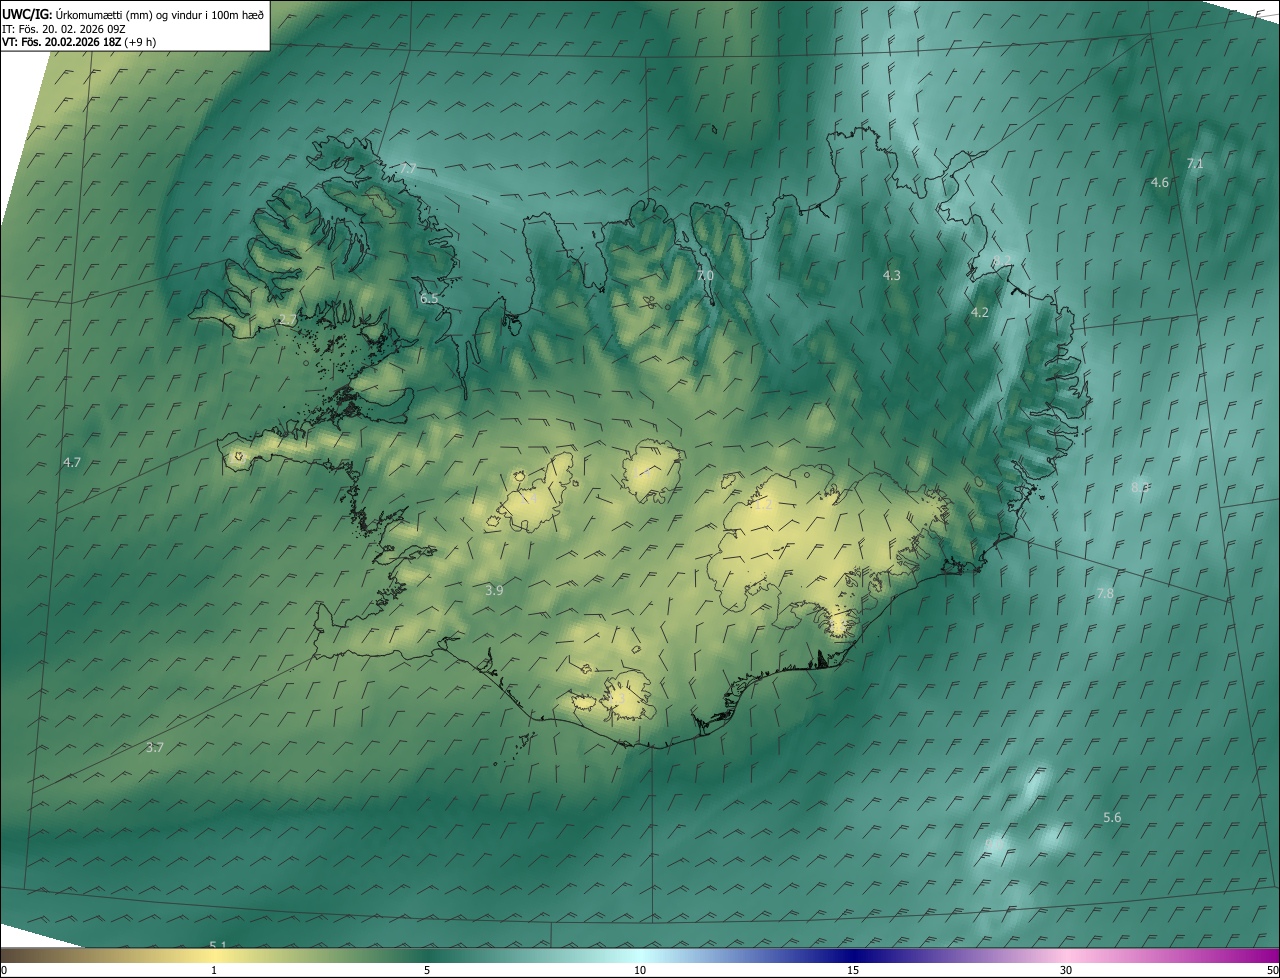The image size is (1280, 978).
Task: Click the 3.9 value label in west Iceland
Action: coord(494,590)
